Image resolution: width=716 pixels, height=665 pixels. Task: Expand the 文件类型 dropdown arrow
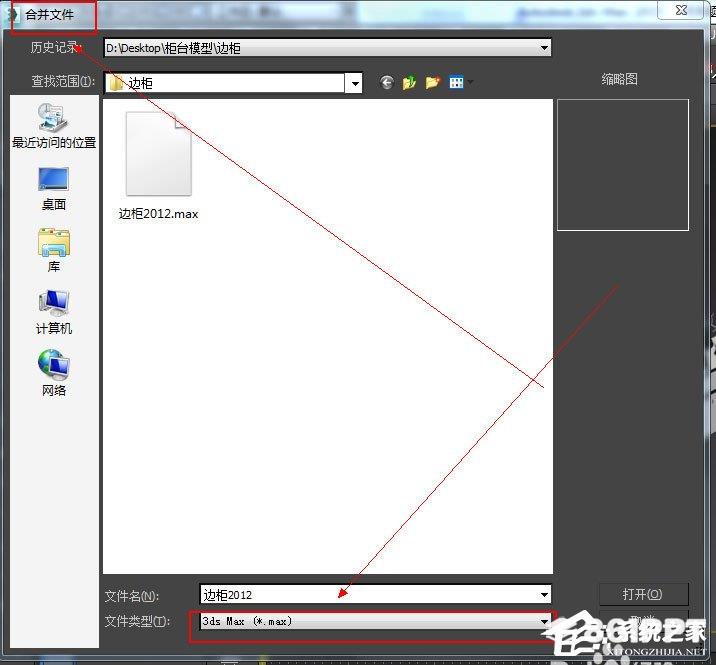[544, 621]
